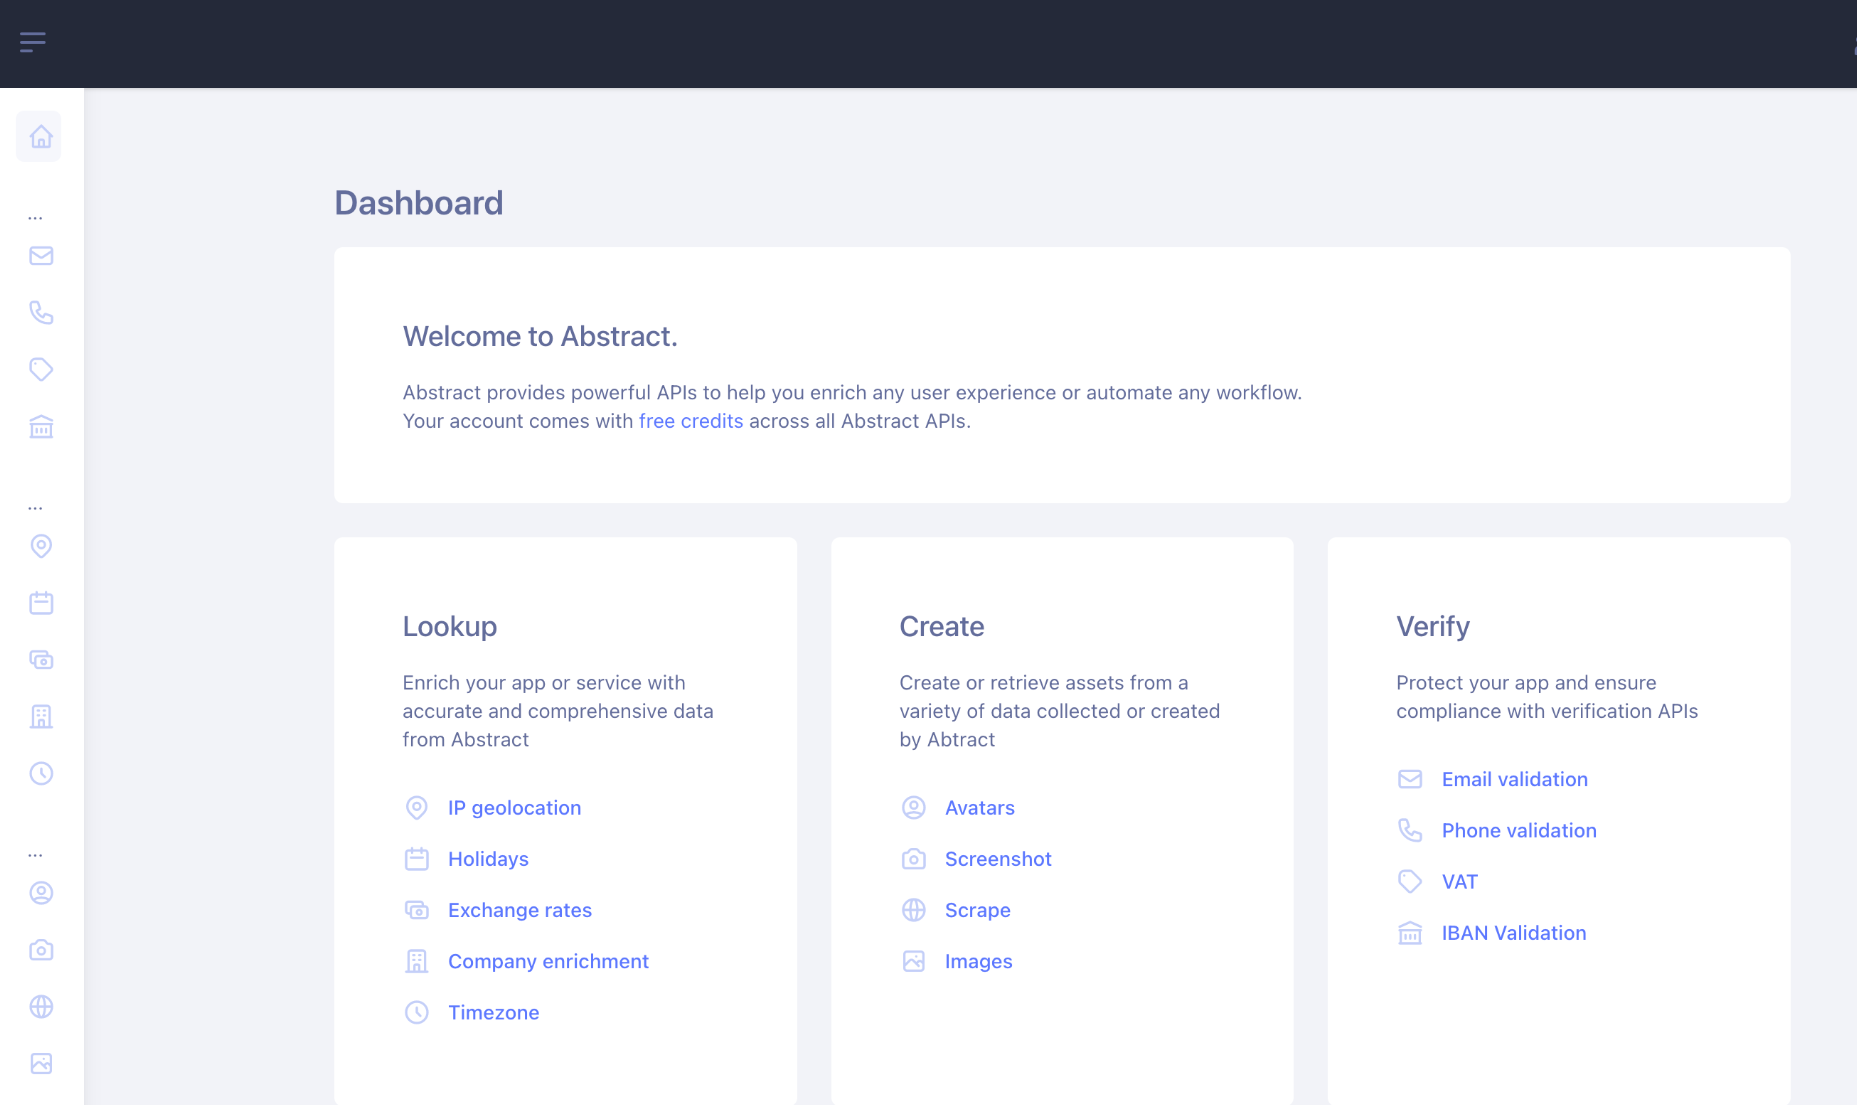Screen dimensions: 1857x1105
Task: Expand the sidebar with the hamburger menu
Action: click(33, 42)
